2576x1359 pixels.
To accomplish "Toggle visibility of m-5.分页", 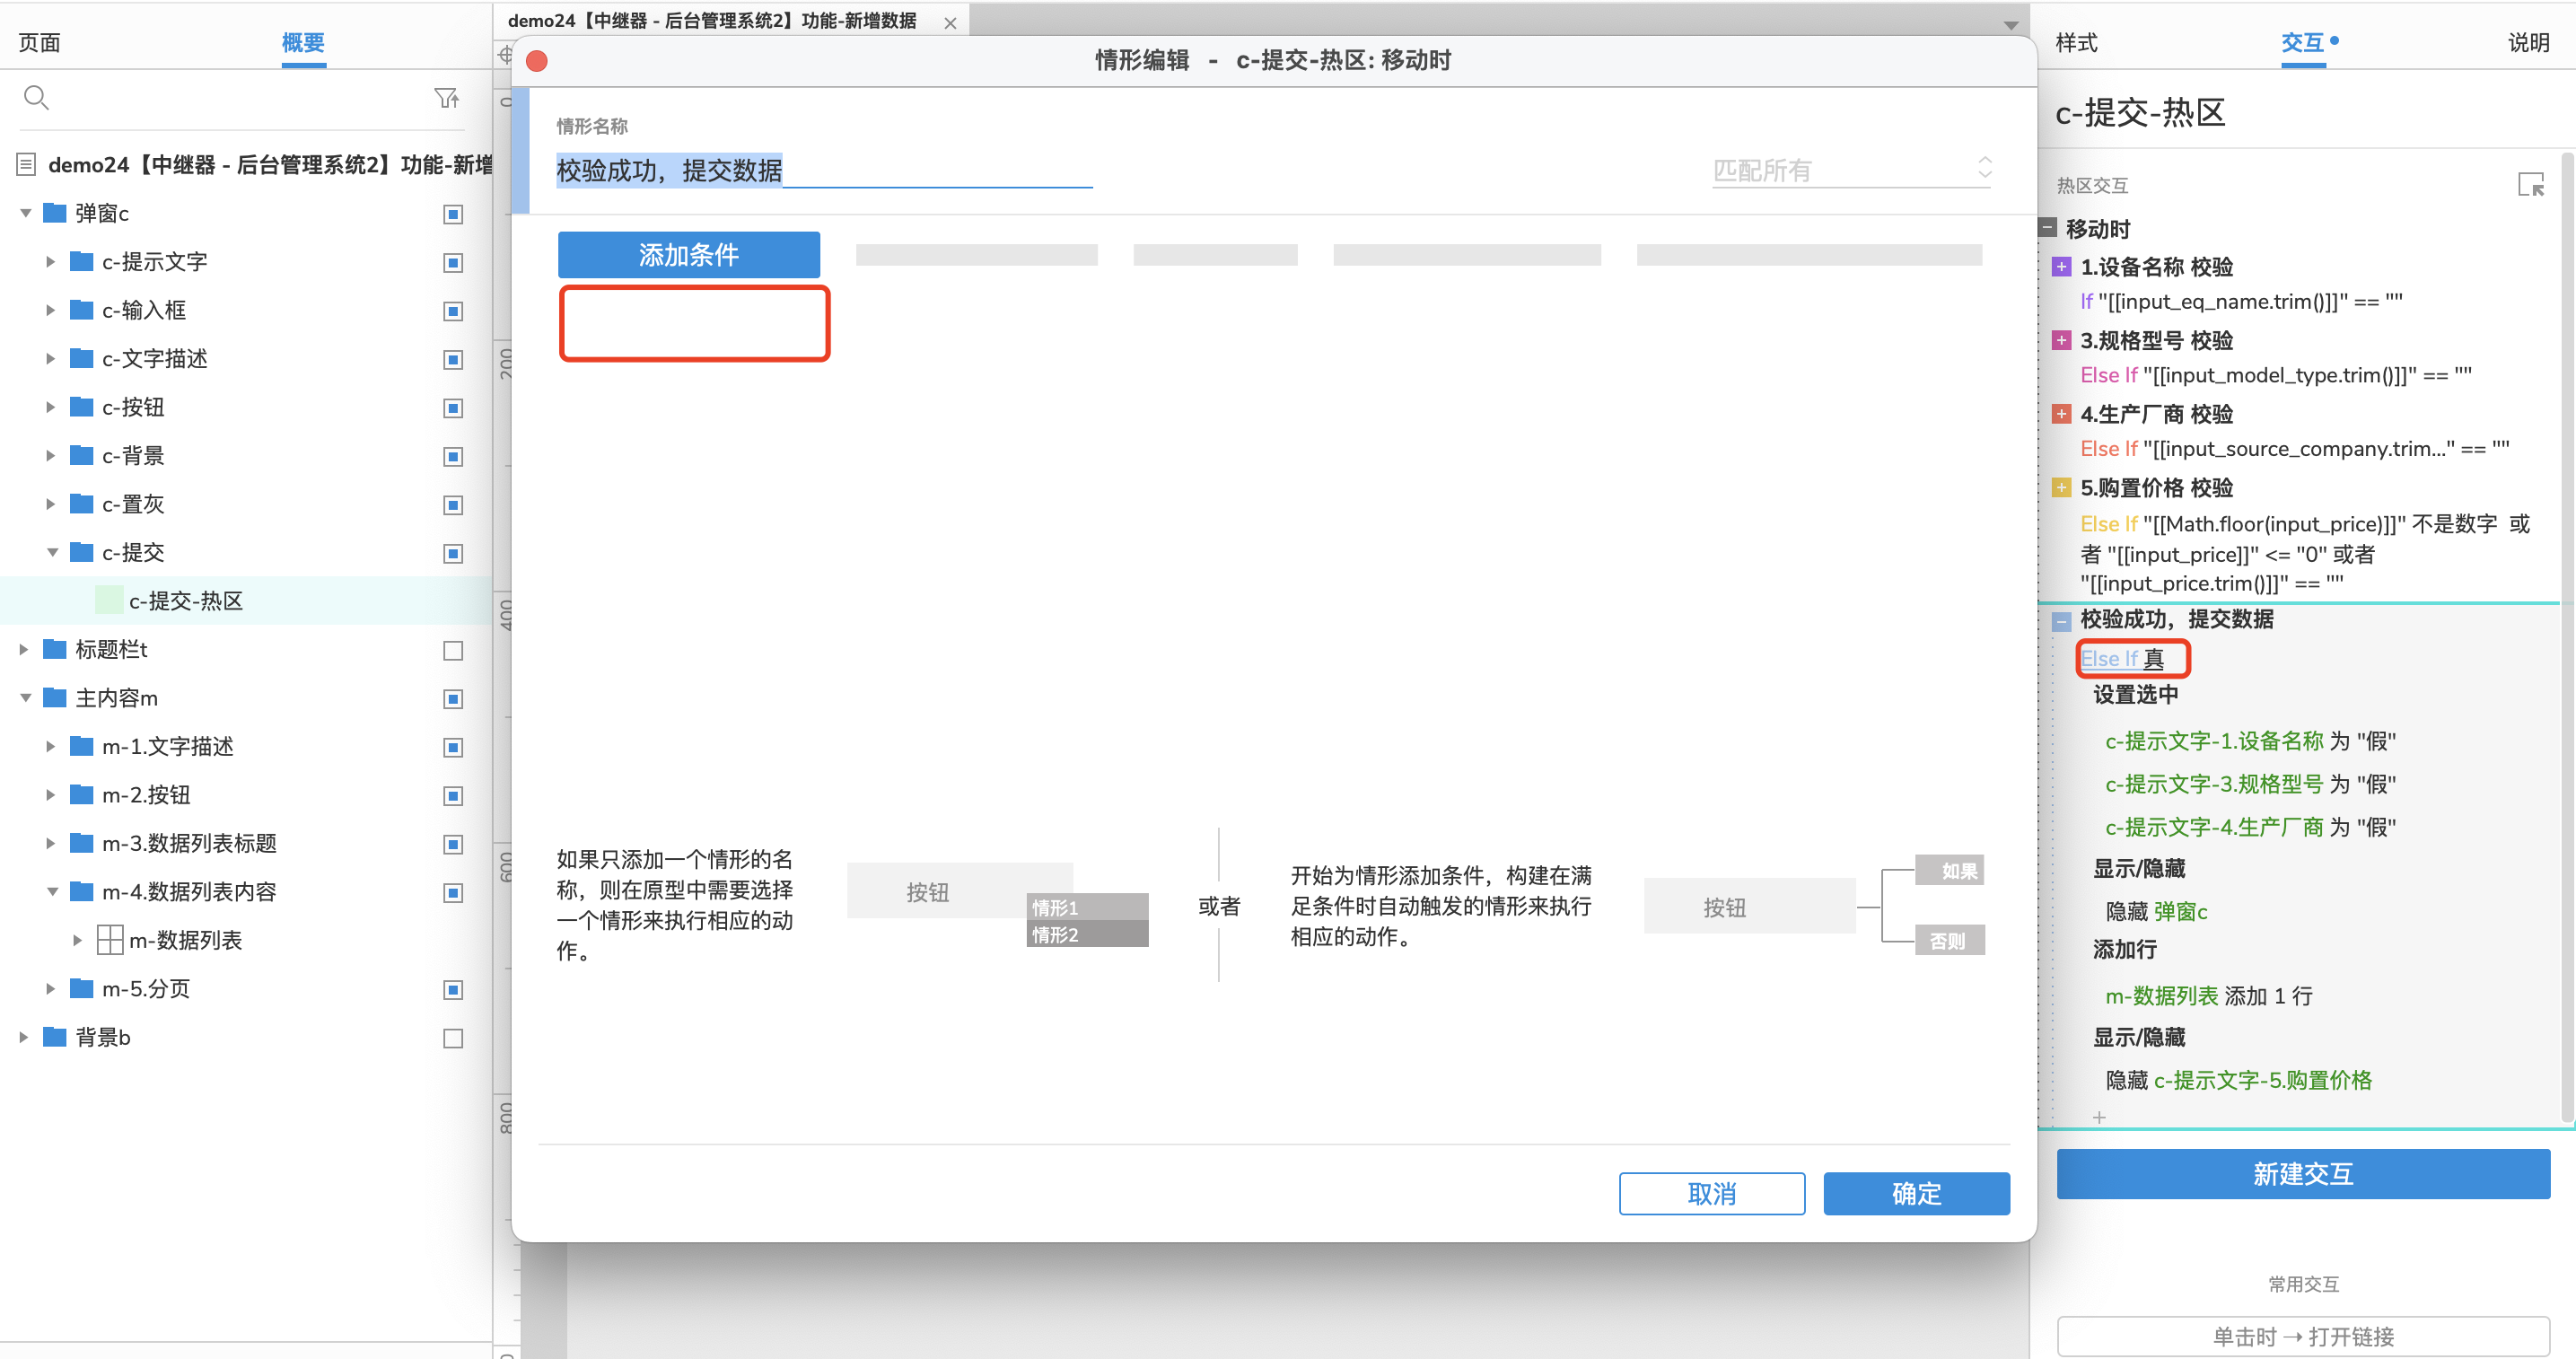I will 453,989.
